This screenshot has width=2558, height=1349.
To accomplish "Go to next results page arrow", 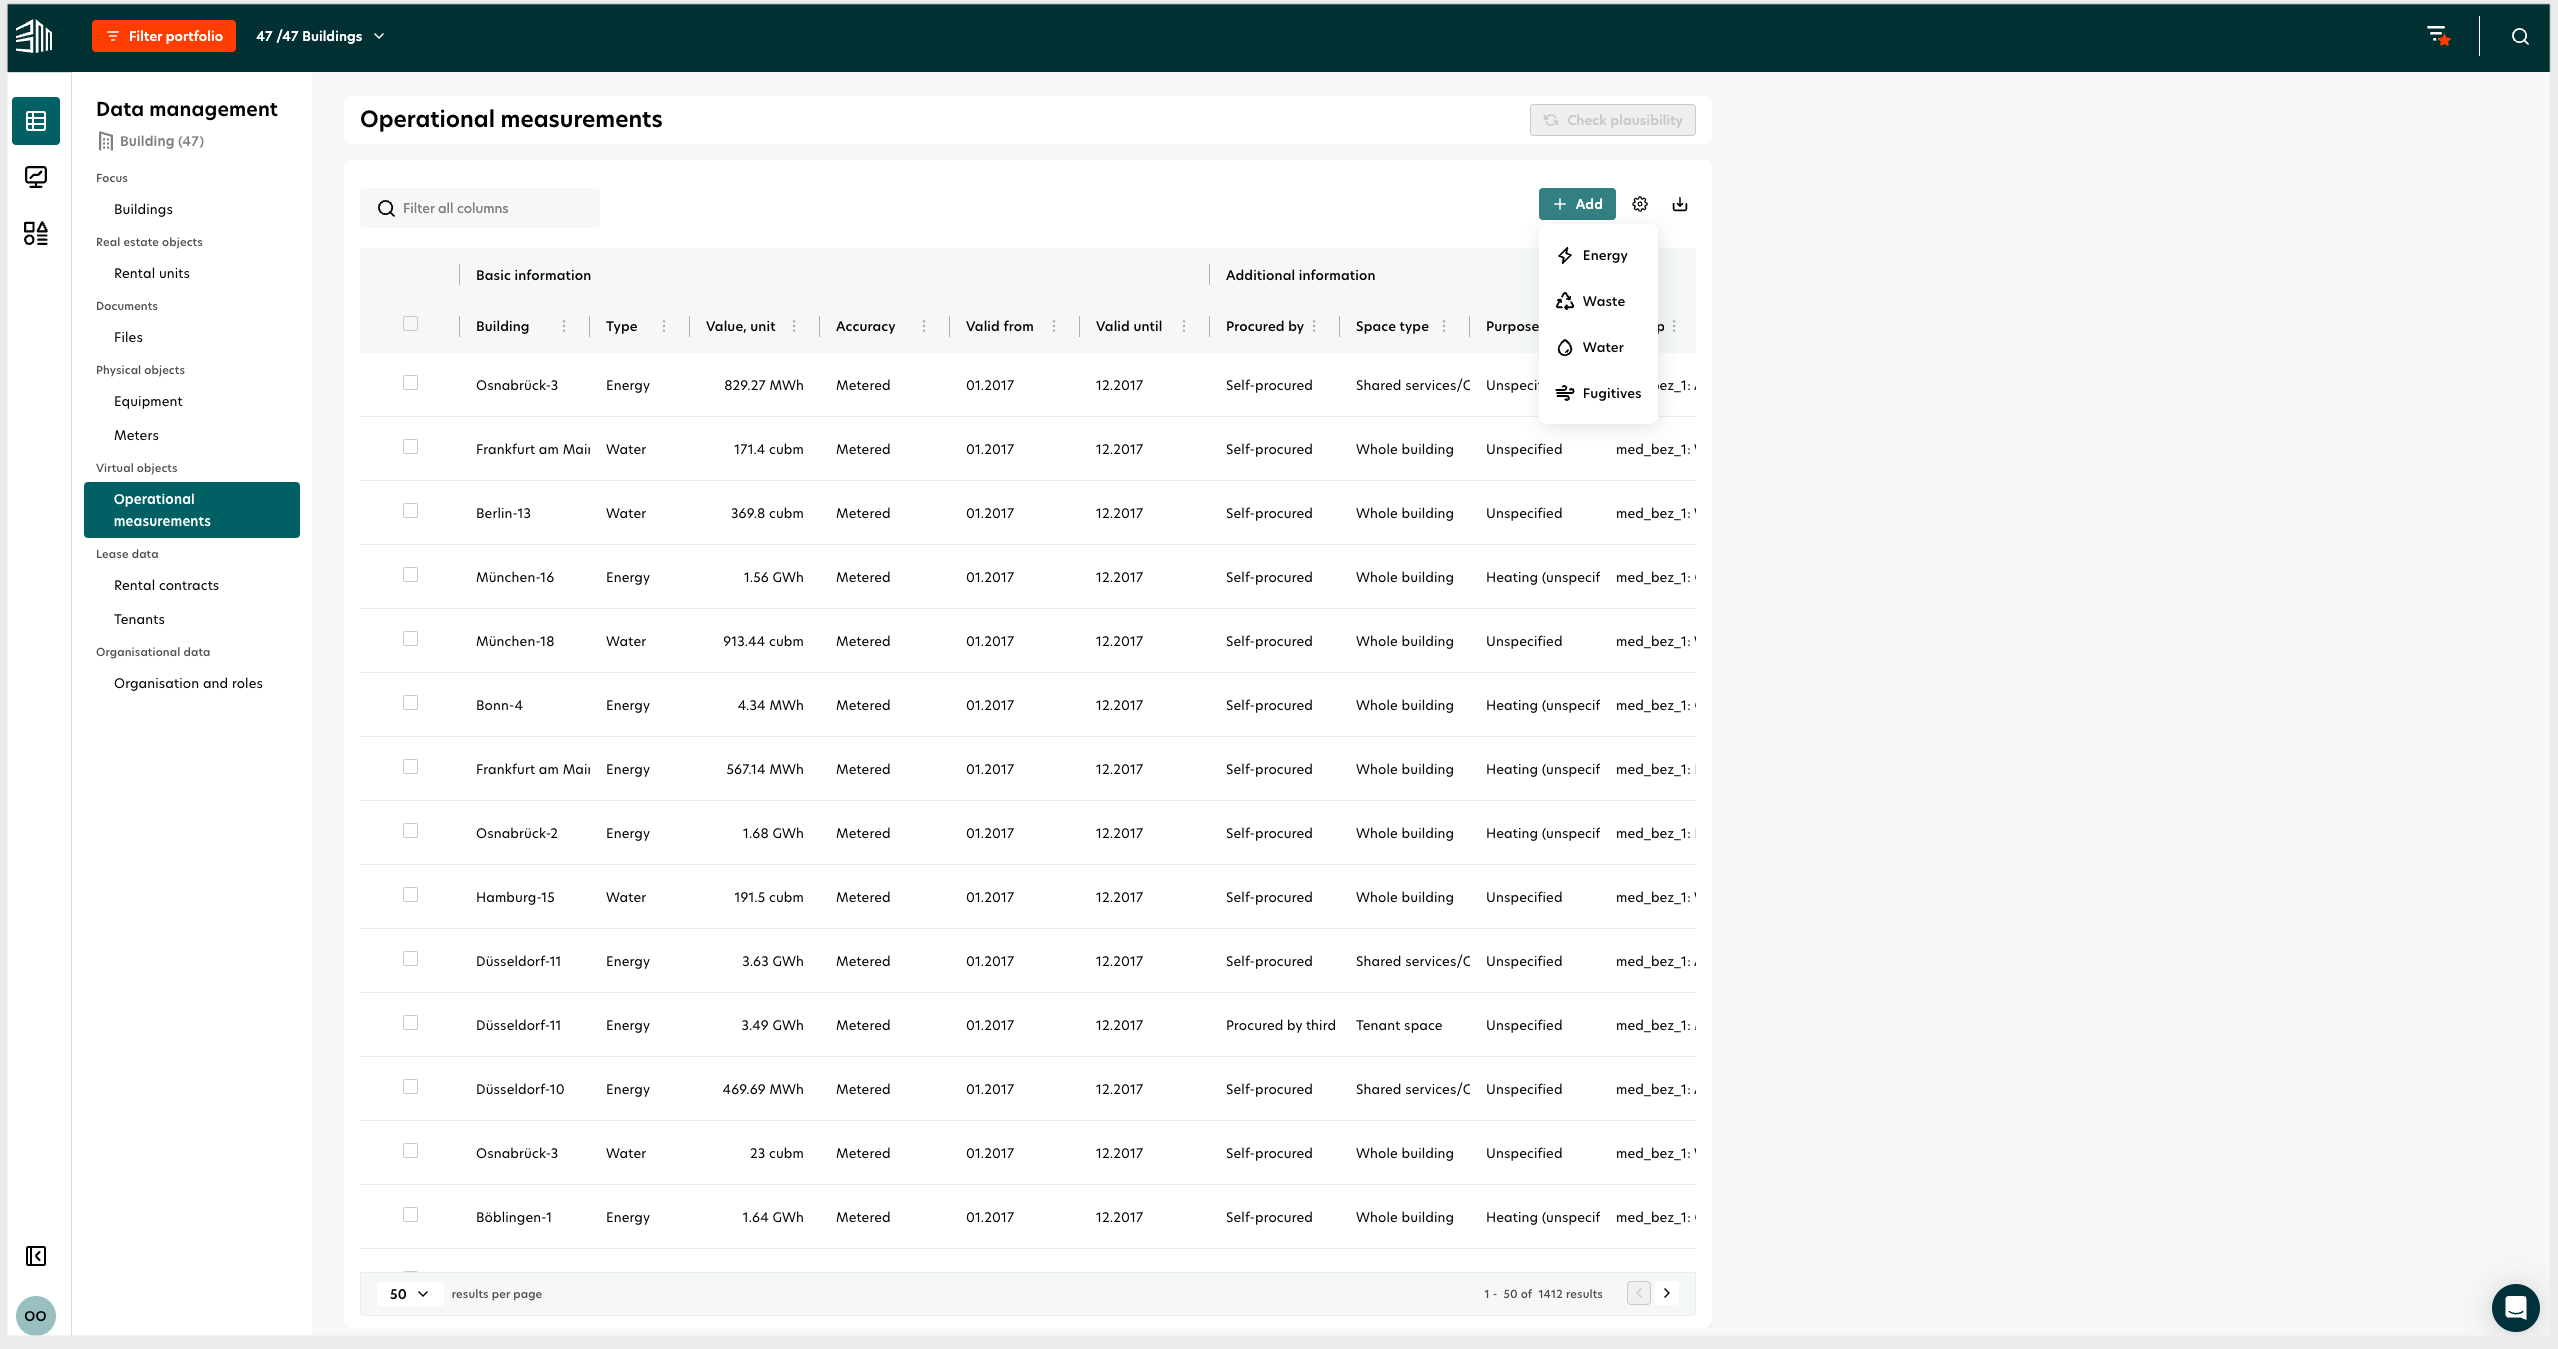I will 1667,1293.
